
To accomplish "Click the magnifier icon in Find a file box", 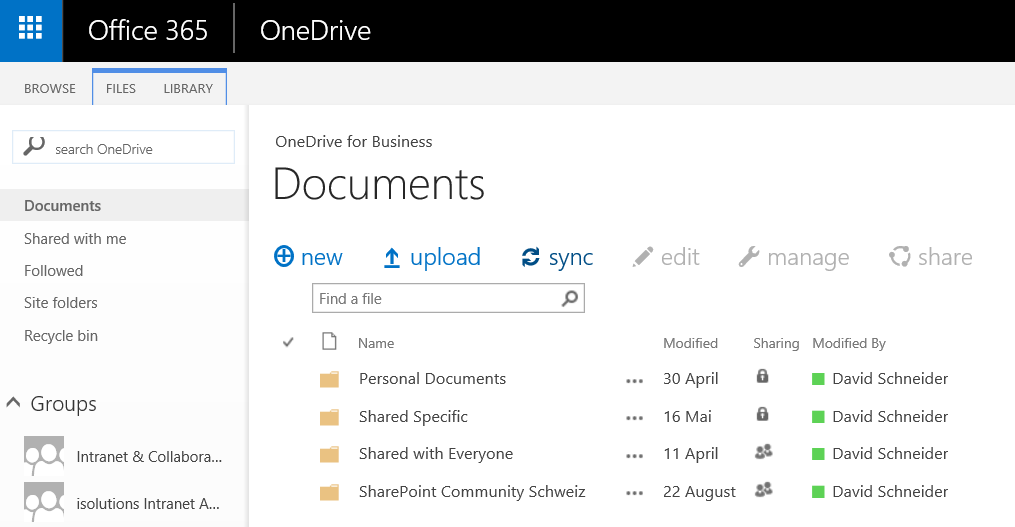I will tap(570, 298).
